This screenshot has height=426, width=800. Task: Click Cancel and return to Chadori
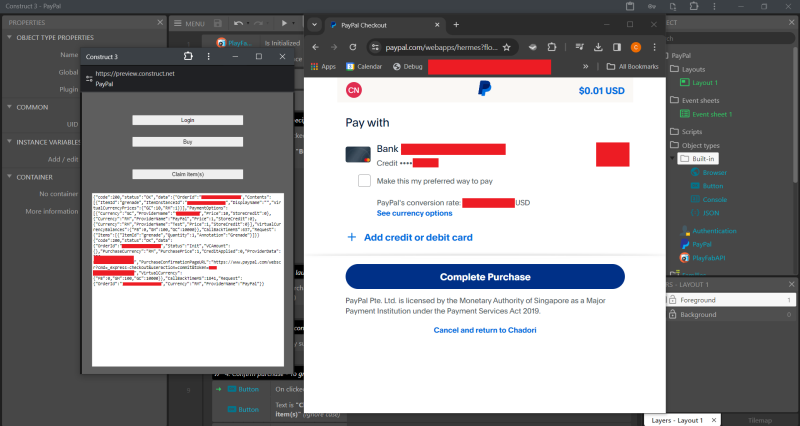(485, 330)
